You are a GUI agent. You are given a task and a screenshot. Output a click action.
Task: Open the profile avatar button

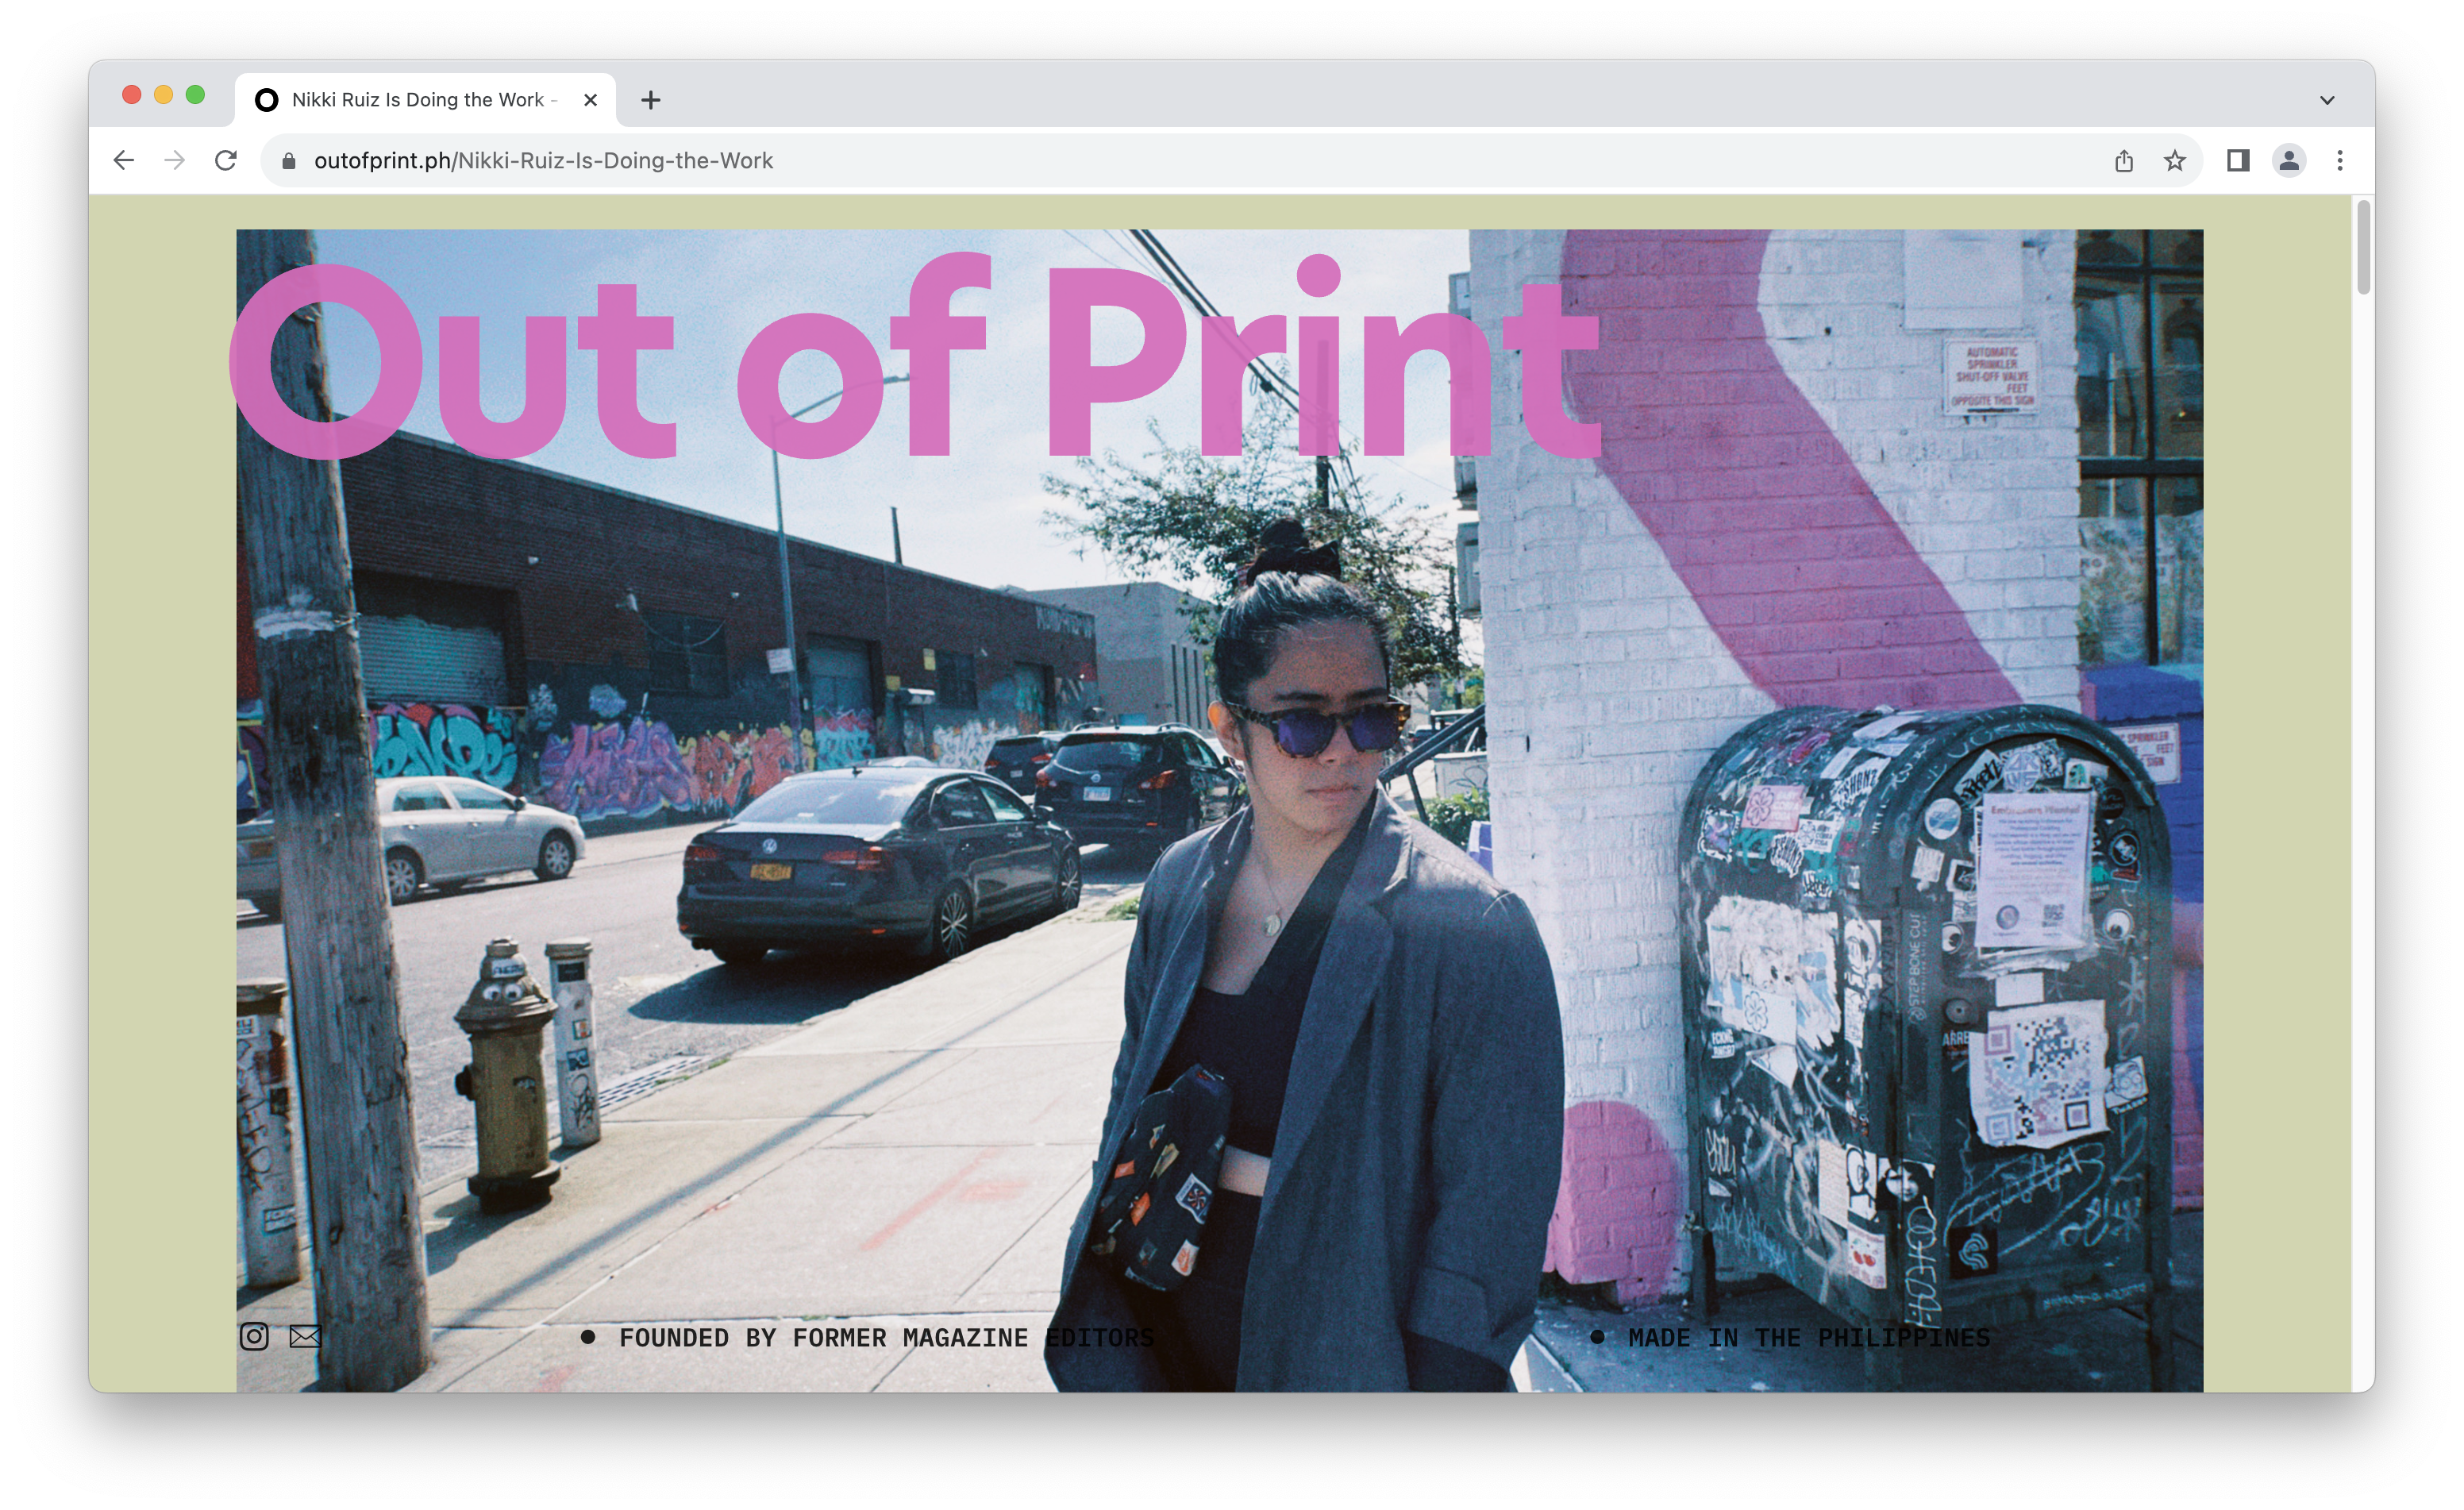(2288, 160)
